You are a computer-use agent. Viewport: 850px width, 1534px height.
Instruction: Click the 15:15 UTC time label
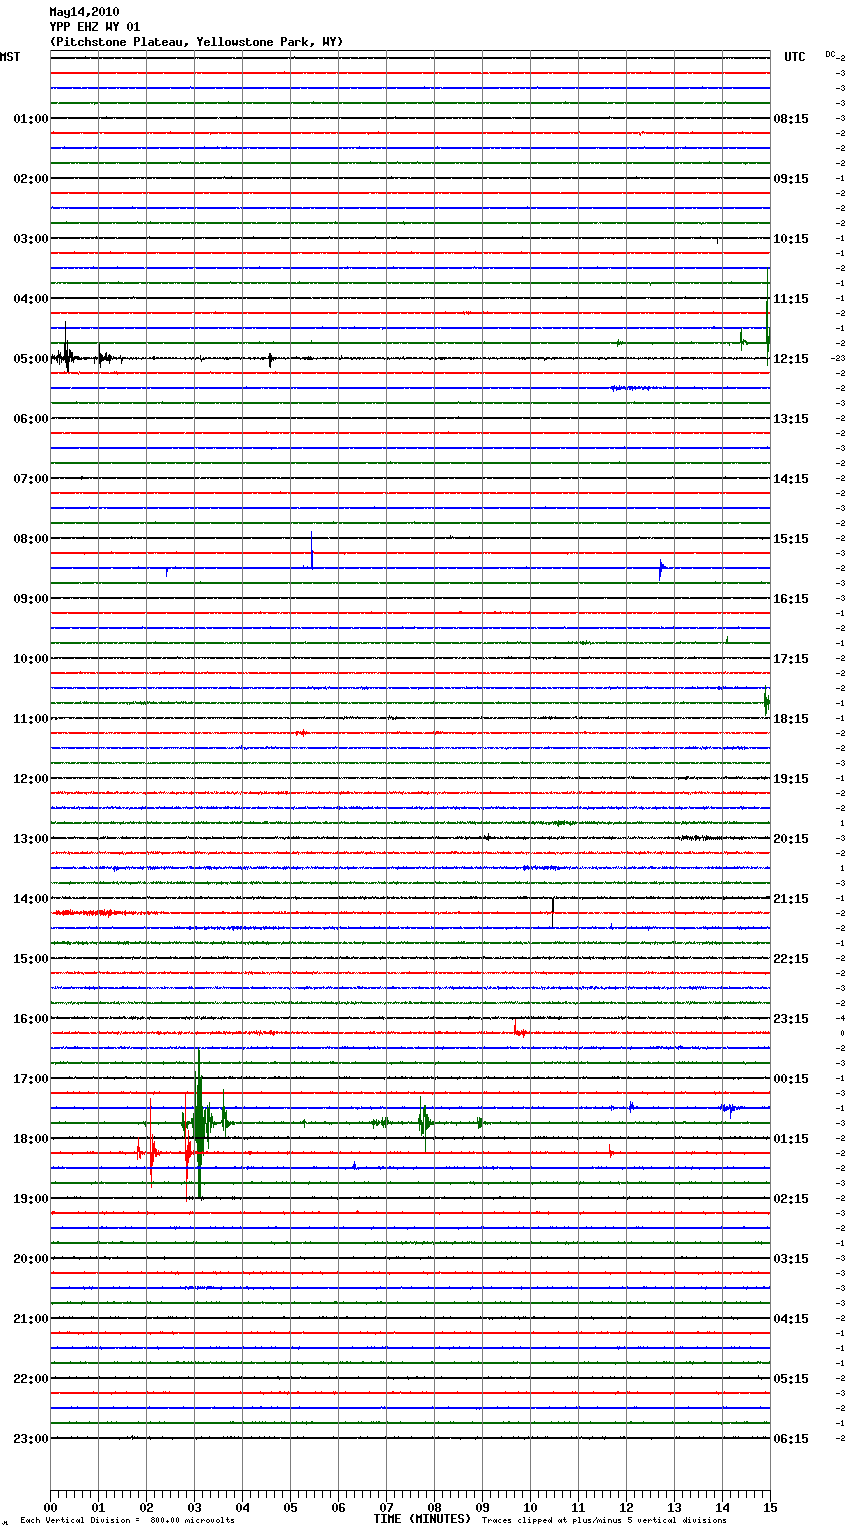(791, 539)
